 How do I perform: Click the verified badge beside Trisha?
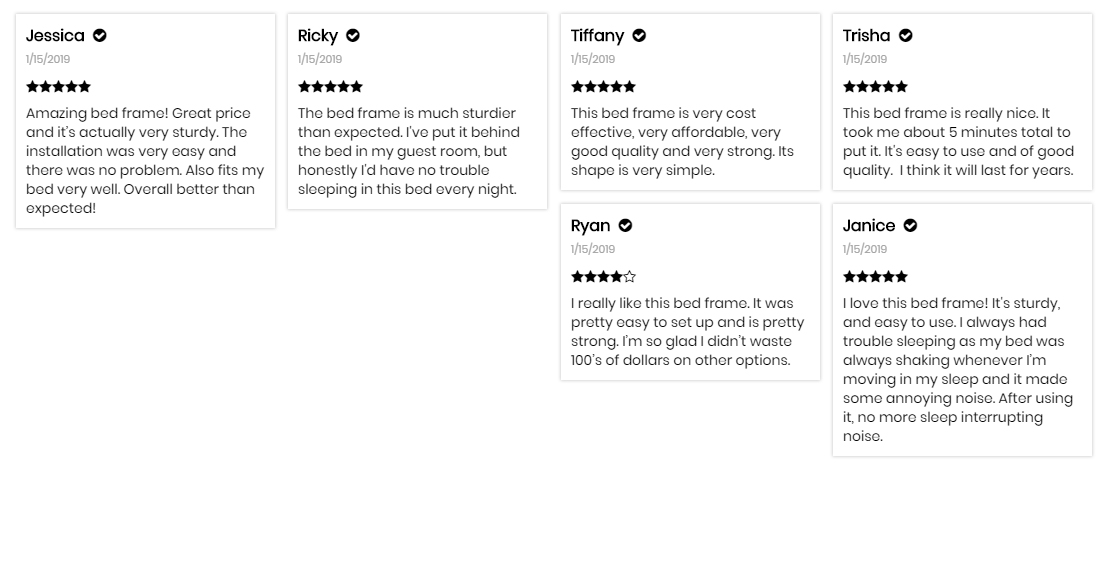click(x=906, y=36)
